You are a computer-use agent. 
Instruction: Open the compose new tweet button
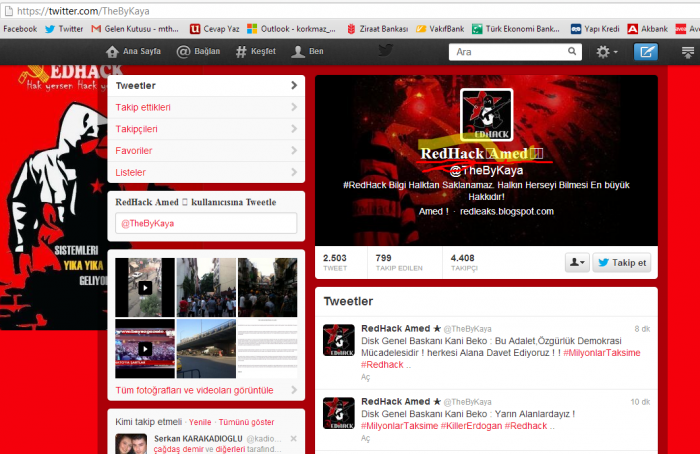(647, 51)
